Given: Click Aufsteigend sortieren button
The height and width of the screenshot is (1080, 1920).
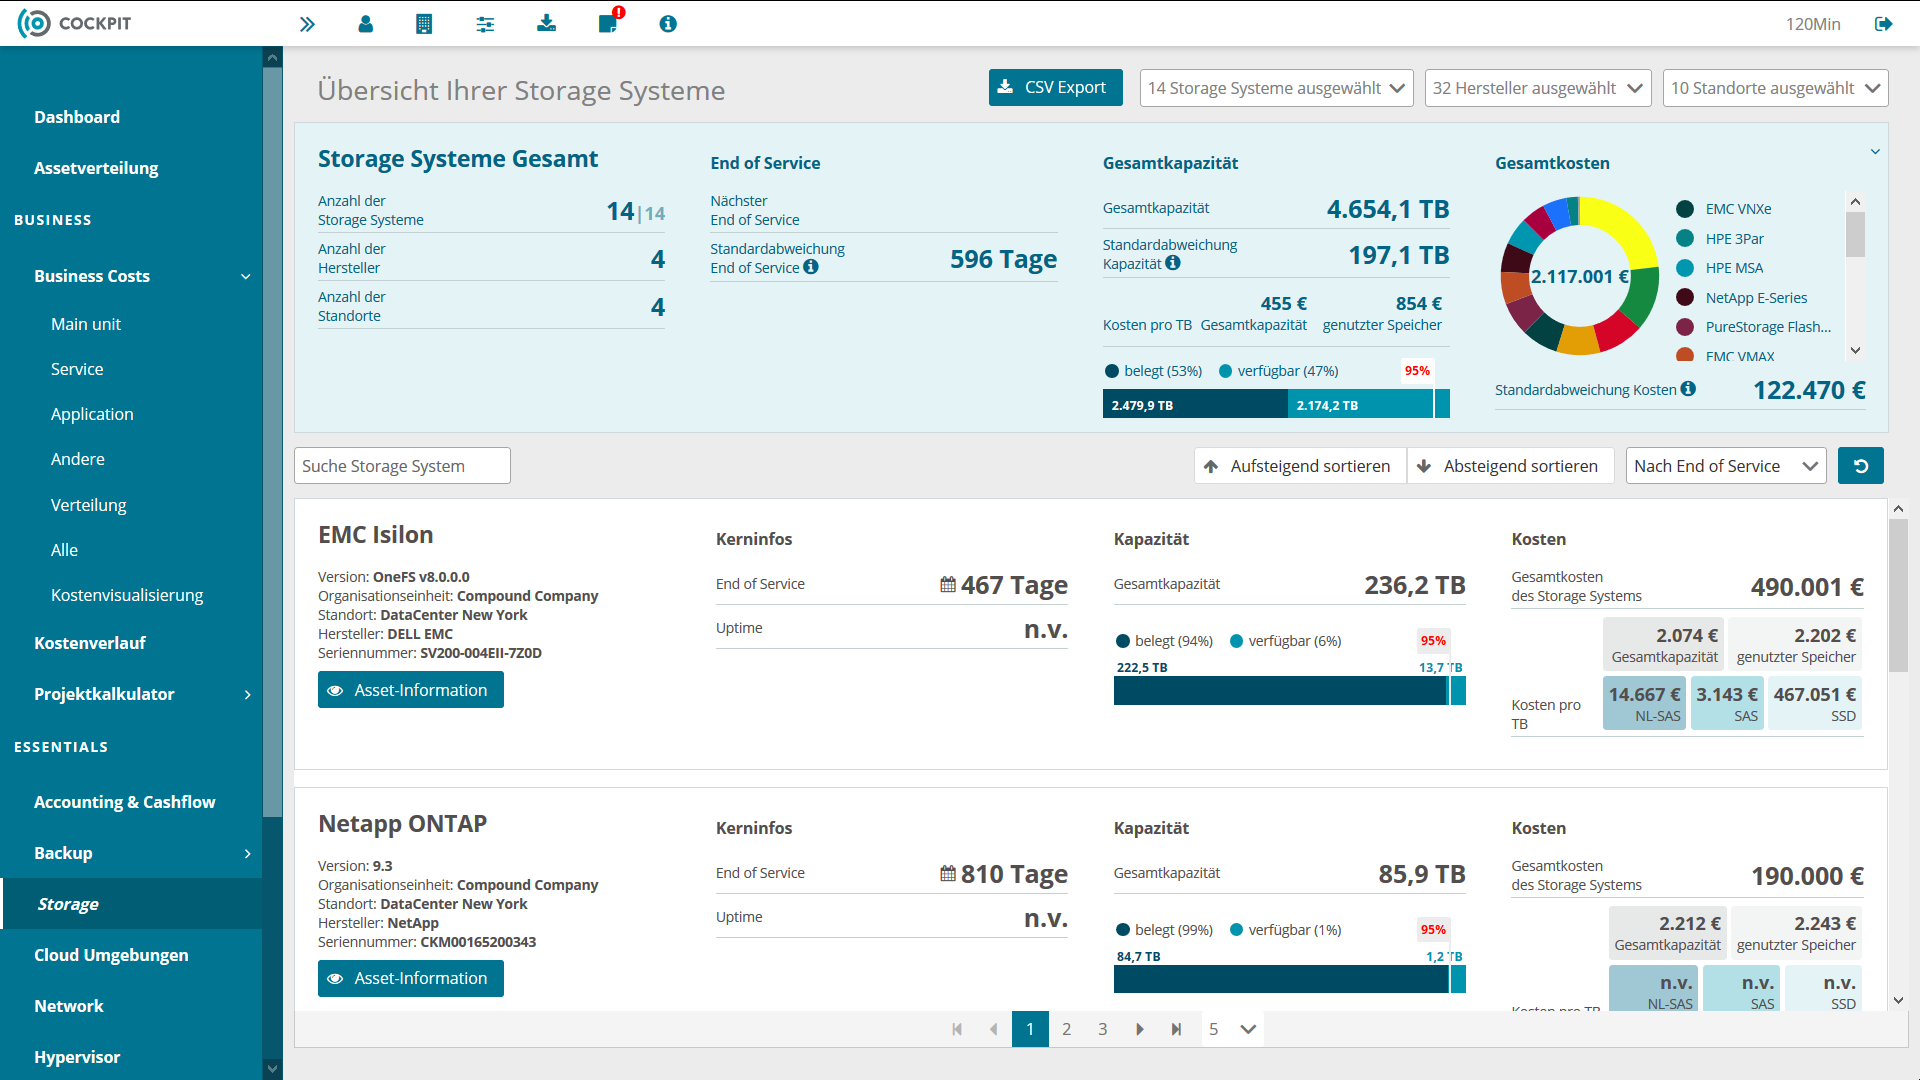Looking at the screenshot, I should click(1299, 466).
